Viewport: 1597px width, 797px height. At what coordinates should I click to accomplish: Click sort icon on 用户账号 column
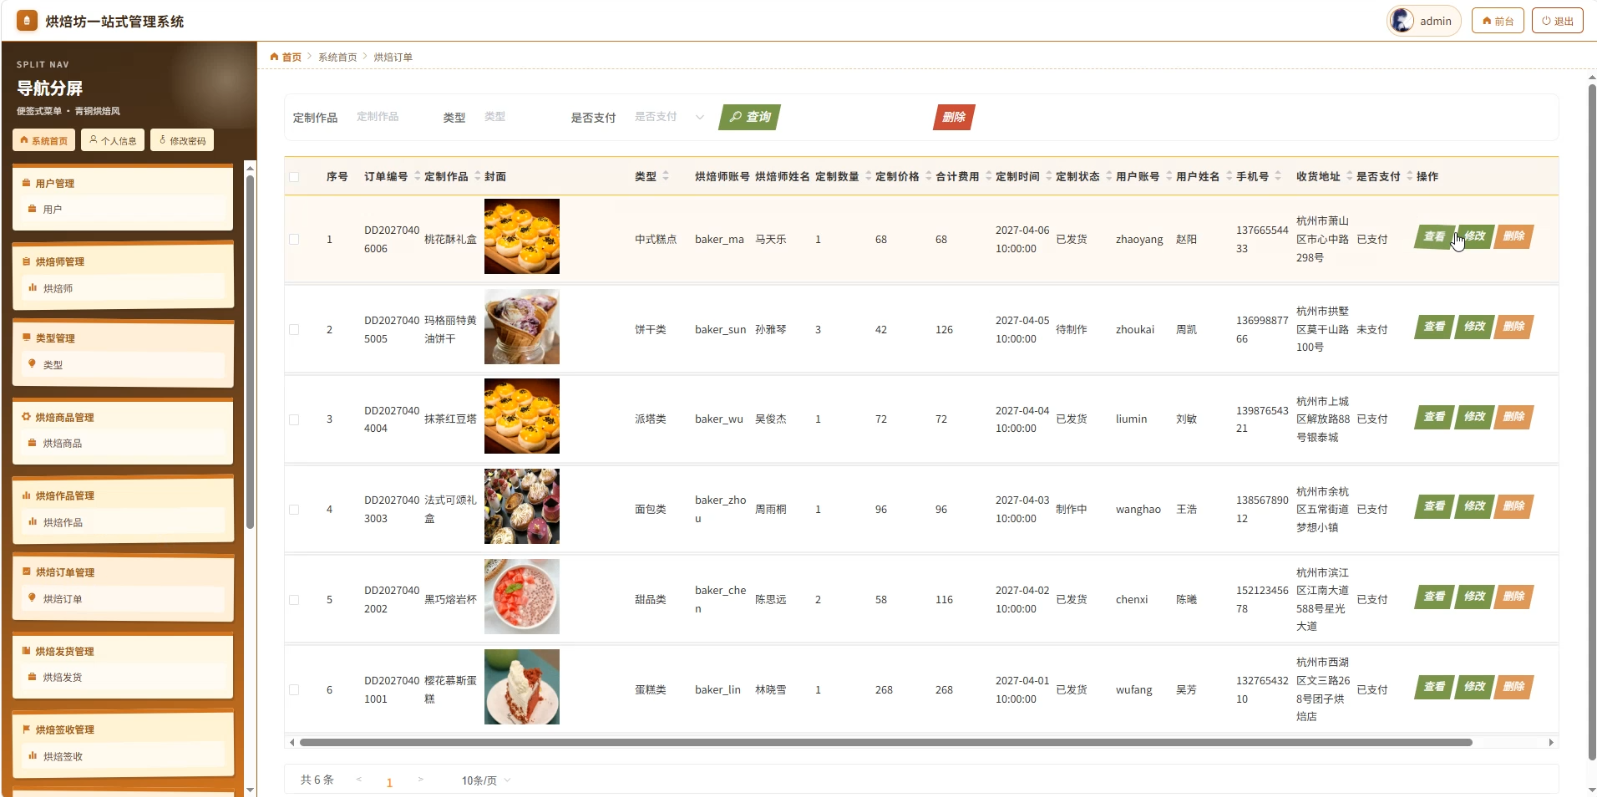[x=1168, y=176]
